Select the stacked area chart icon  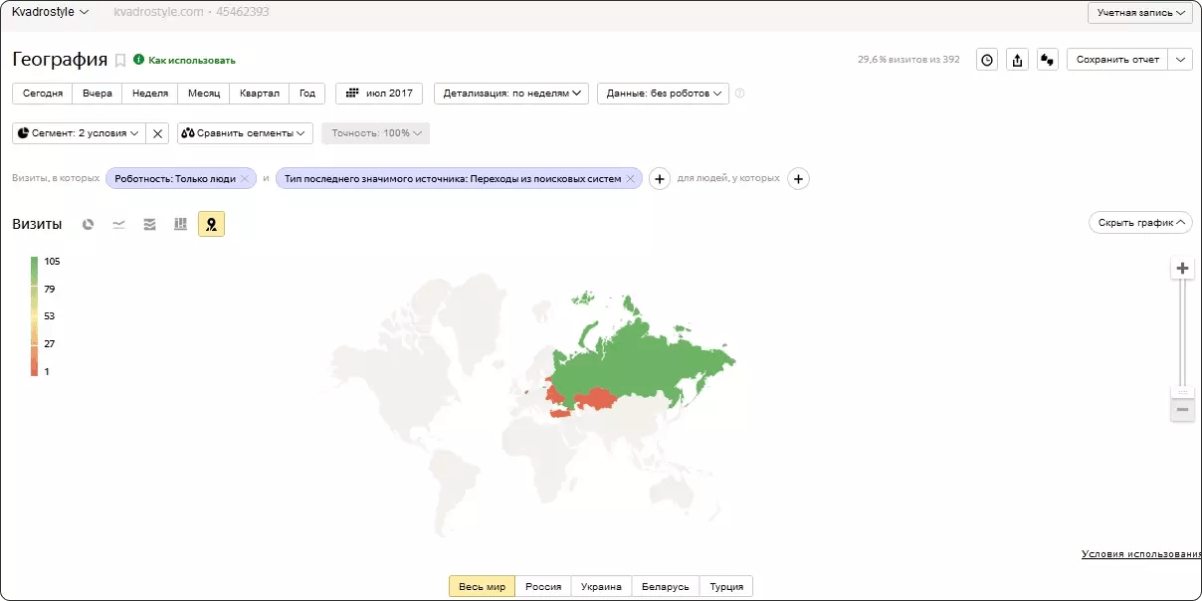click(150, 224)
